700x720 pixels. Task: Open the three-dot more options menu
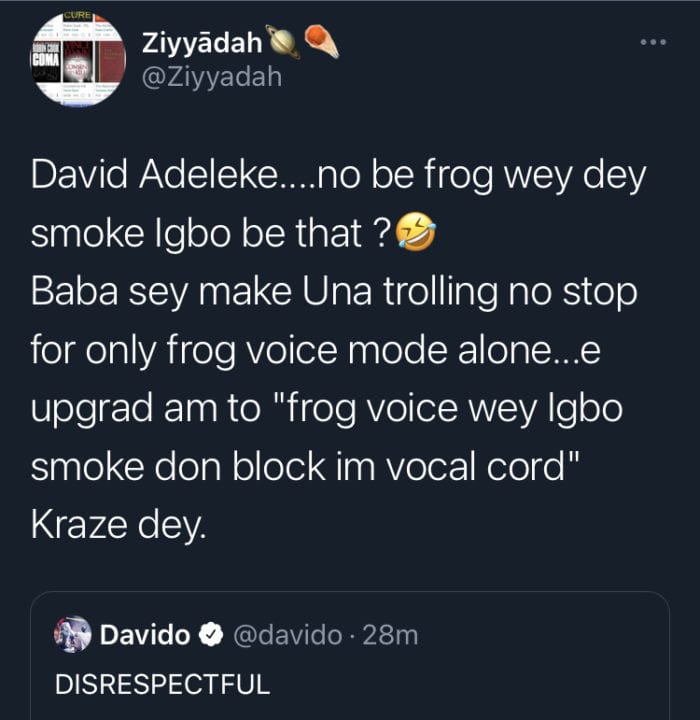[653, 42]
